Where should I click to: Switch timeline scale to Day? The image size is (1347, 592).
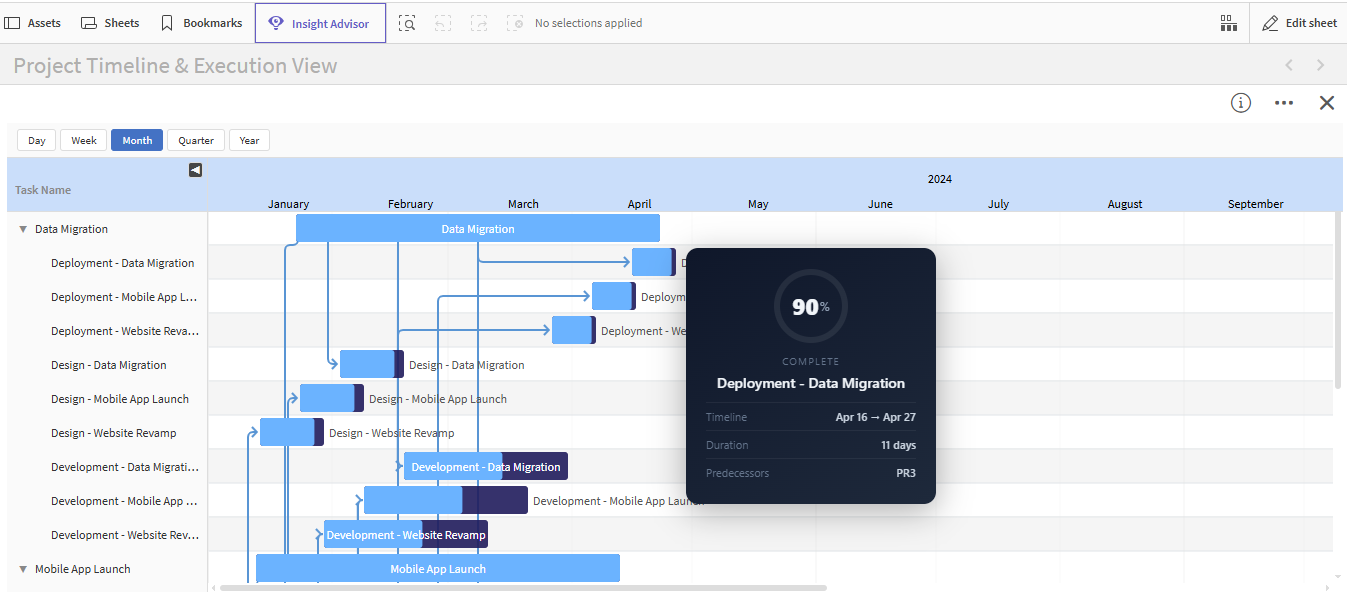coord(37,141)
